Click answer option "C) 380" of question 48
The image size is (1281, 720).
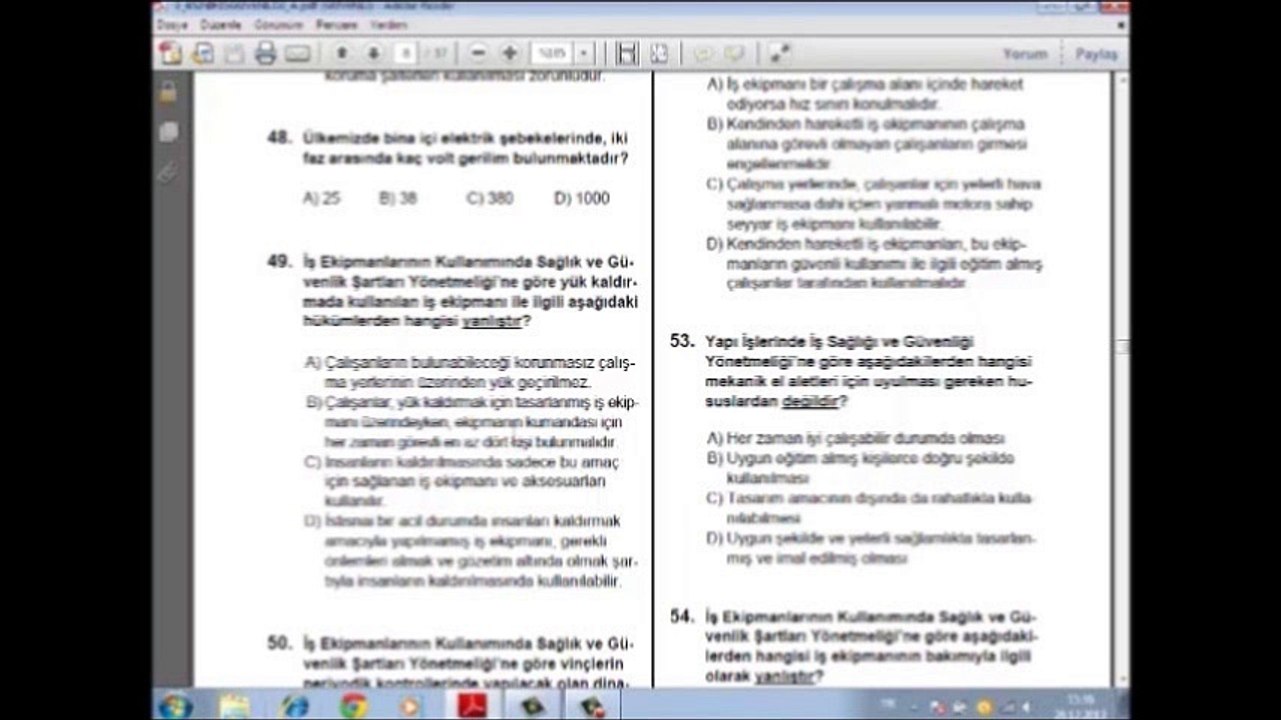(490, 198)
